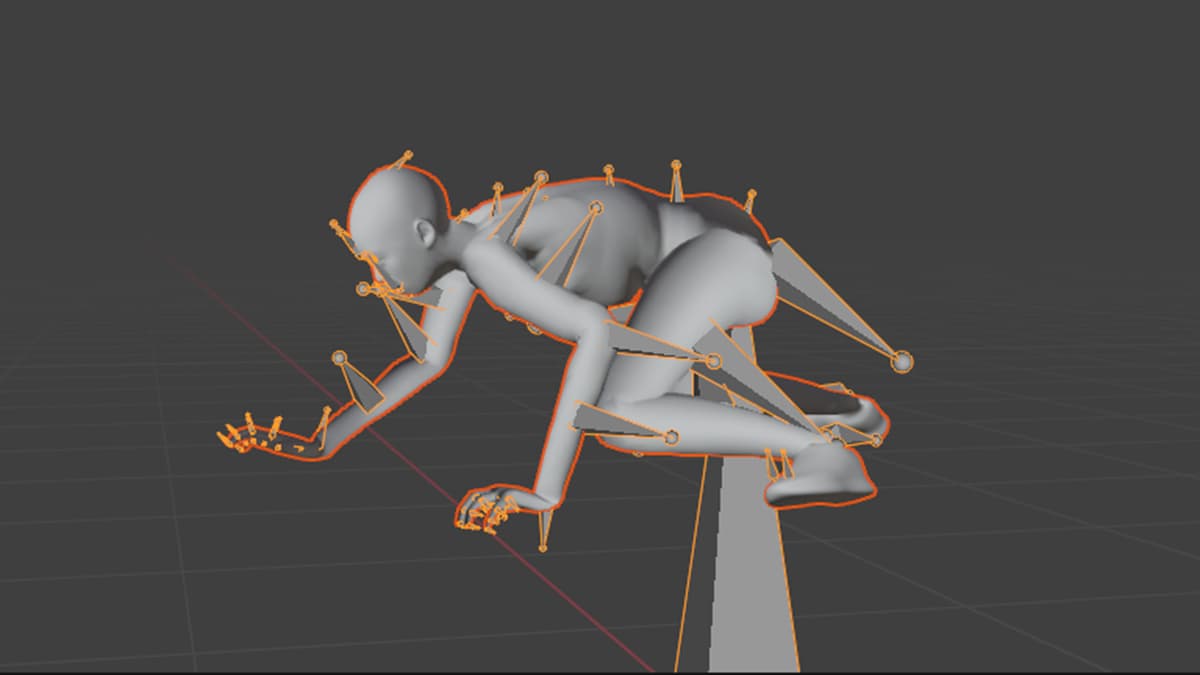This screenshot has width=1200, height=675.
Task: Select the jaw bone joint below the face
Action: [x=364, y=289]
